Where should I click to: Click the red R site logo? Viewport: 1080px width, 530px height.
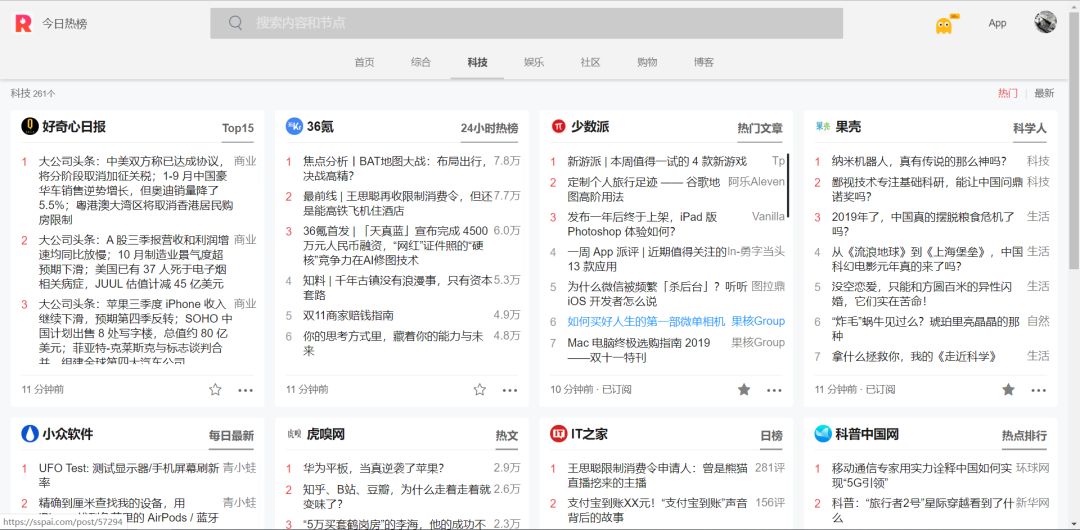23,23
